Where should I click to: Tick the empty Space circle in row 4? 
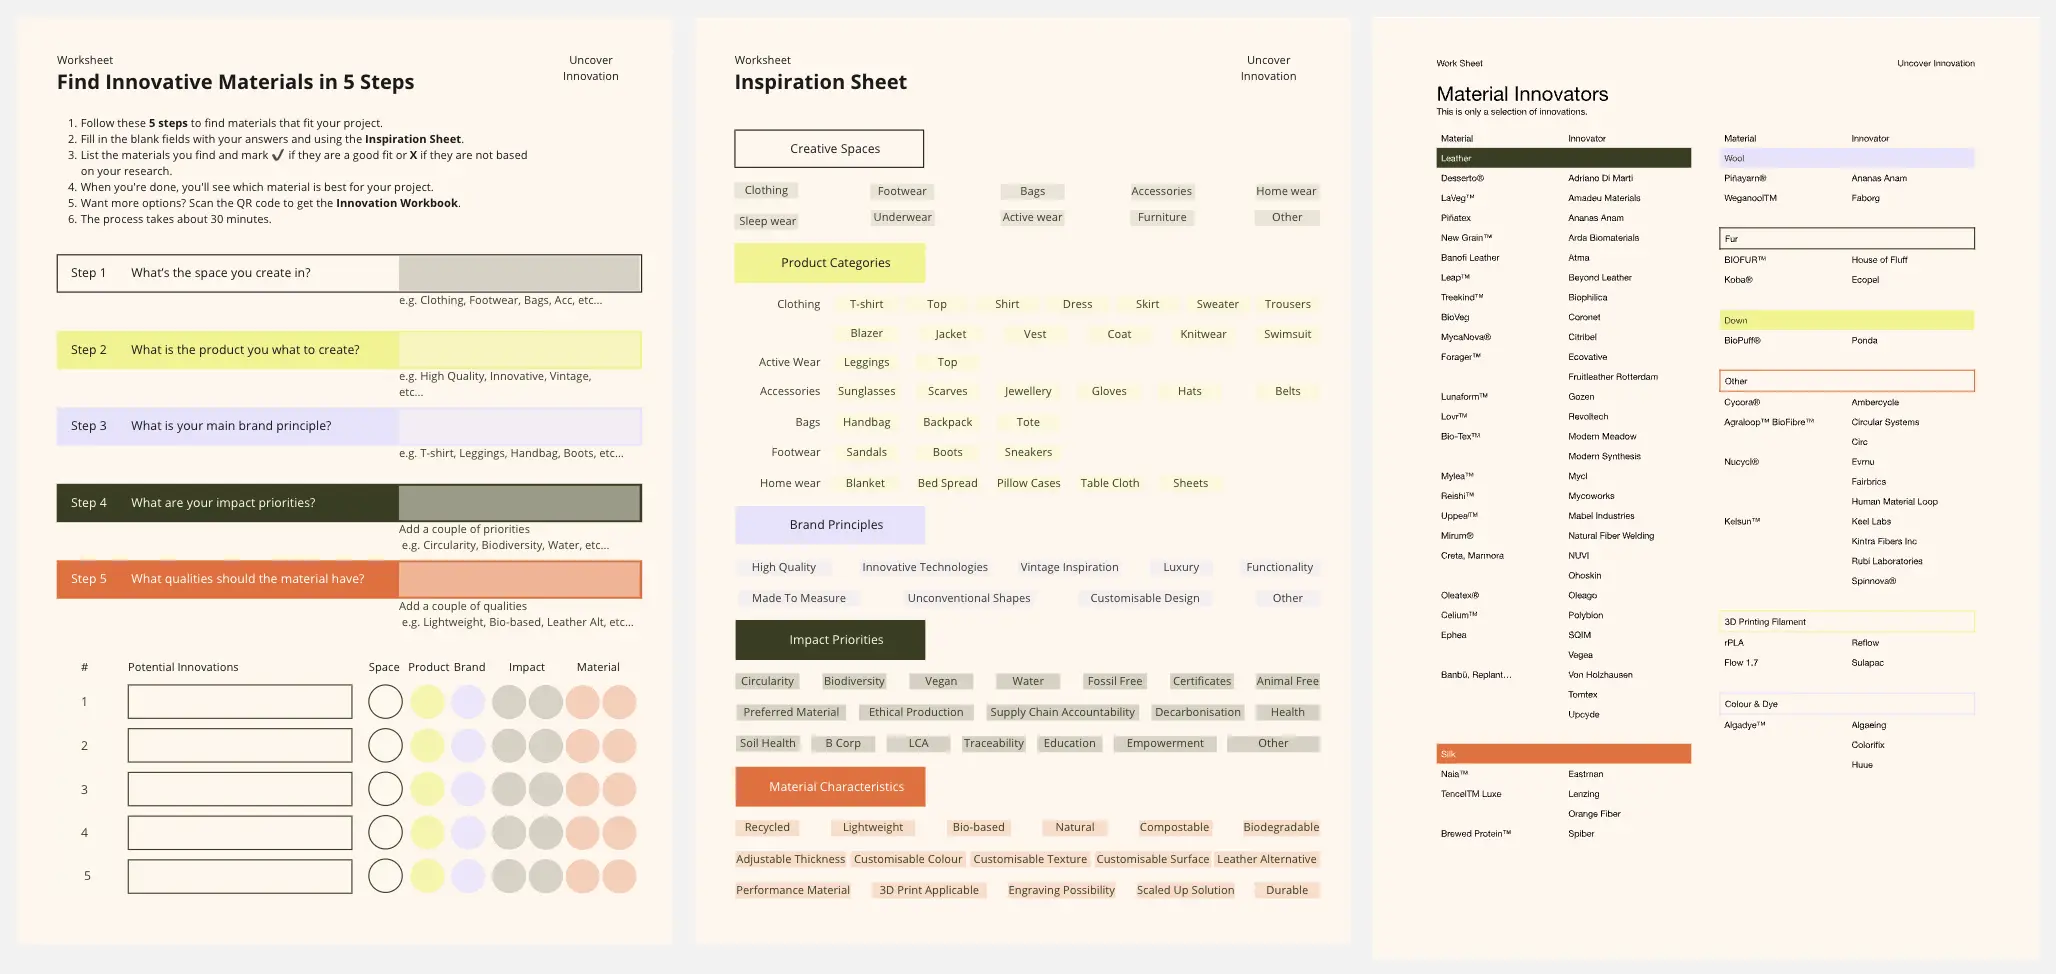point(385,833)
